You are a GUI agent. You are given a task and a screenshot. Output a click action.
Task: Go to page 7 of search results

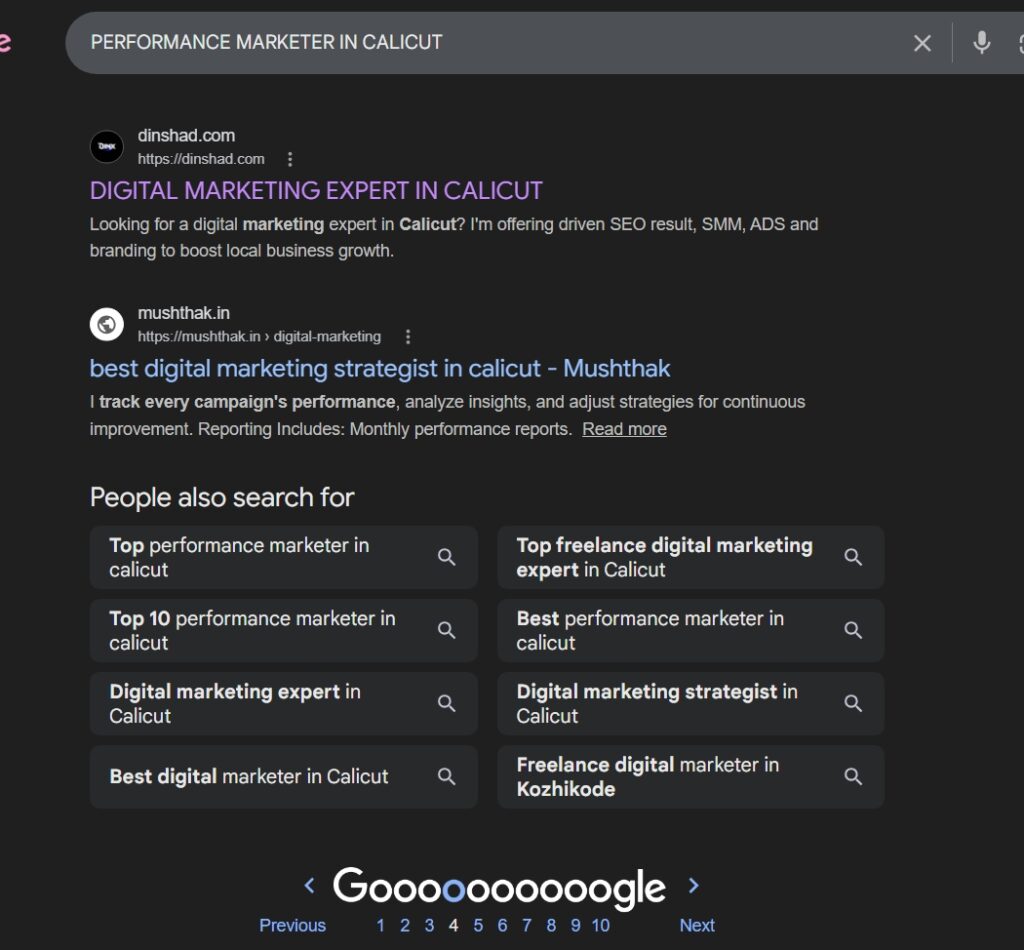[527, 925]
